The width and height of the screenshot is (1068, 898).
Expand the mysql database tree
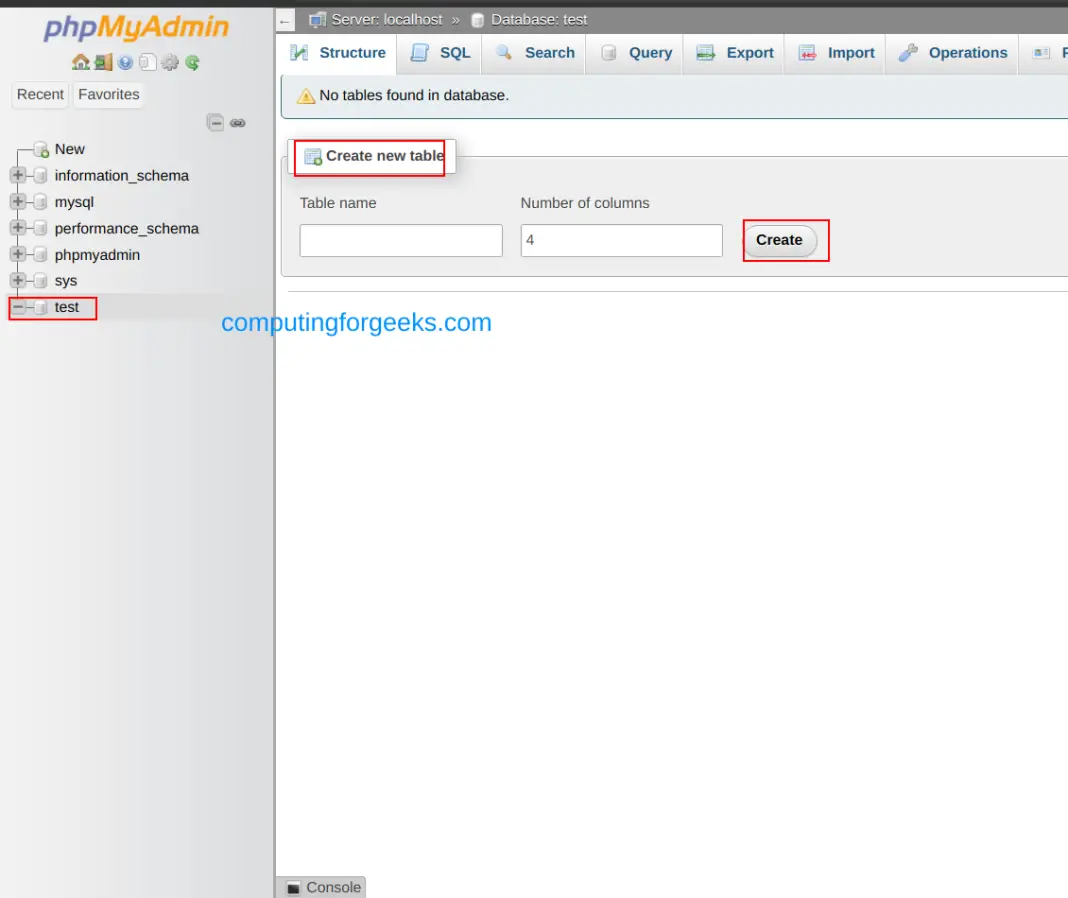16,202
